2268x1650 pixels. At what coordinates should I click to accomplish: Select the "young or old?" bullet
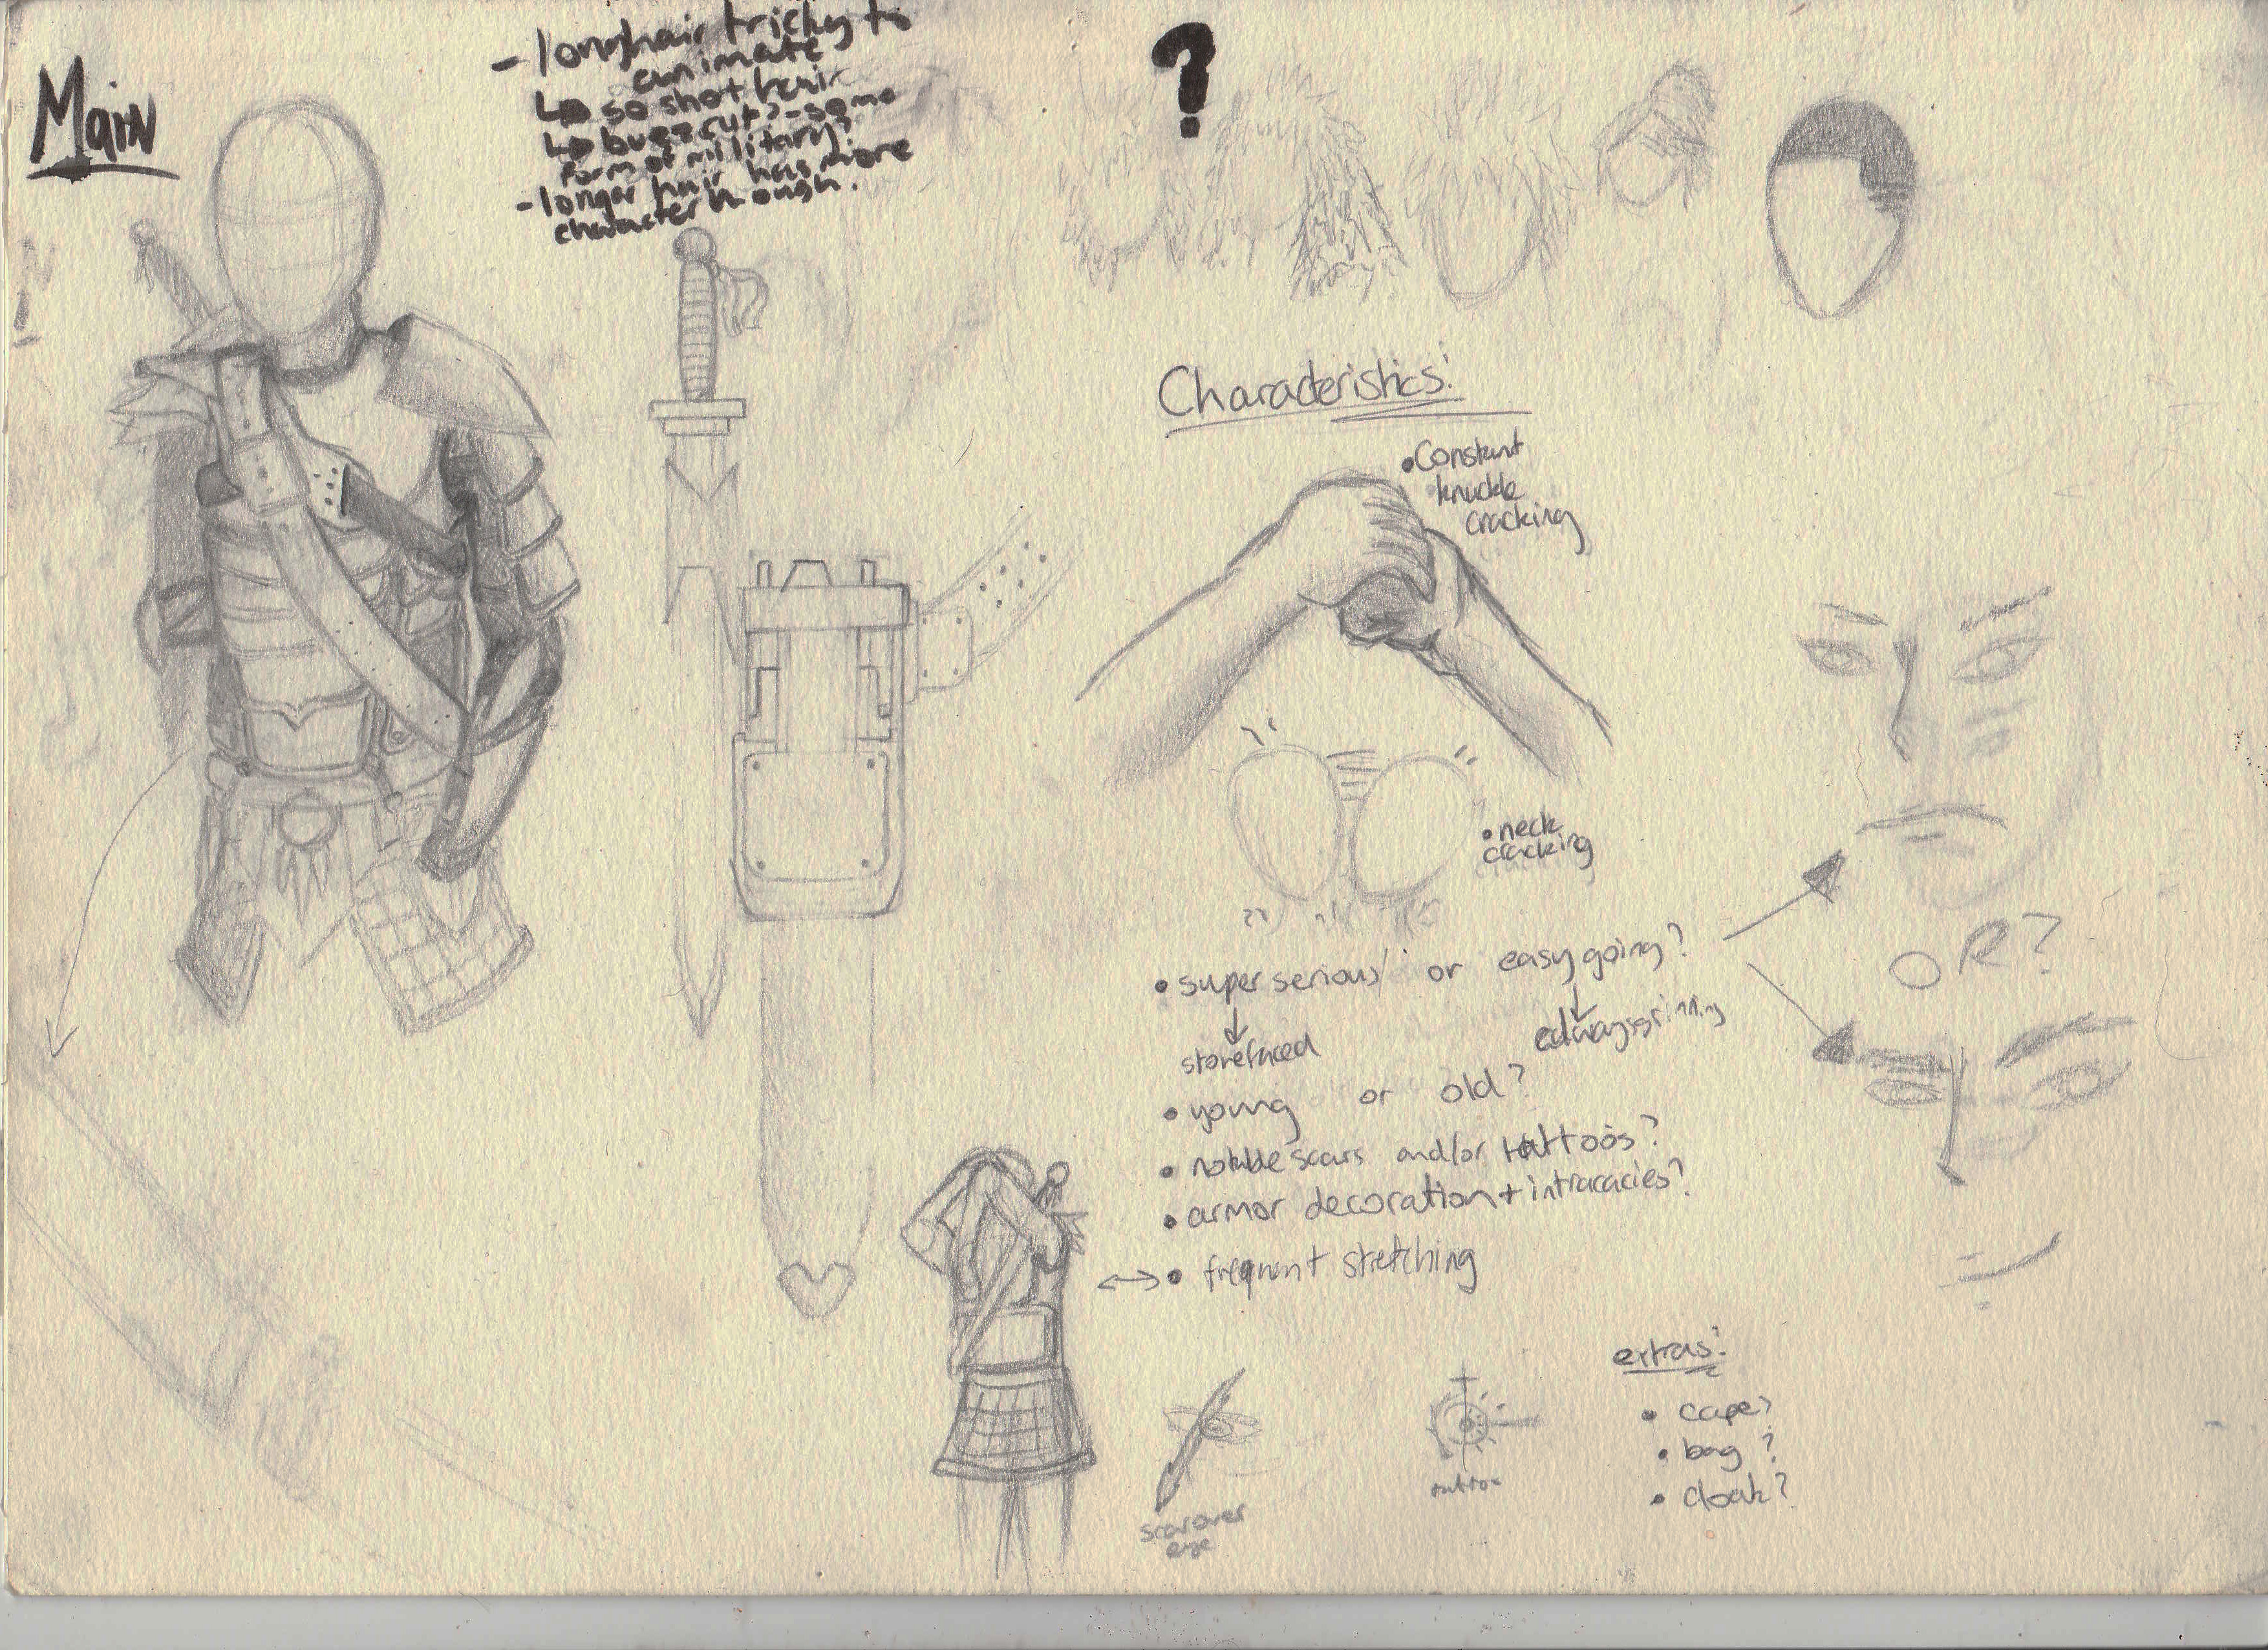[1345, 1100]
